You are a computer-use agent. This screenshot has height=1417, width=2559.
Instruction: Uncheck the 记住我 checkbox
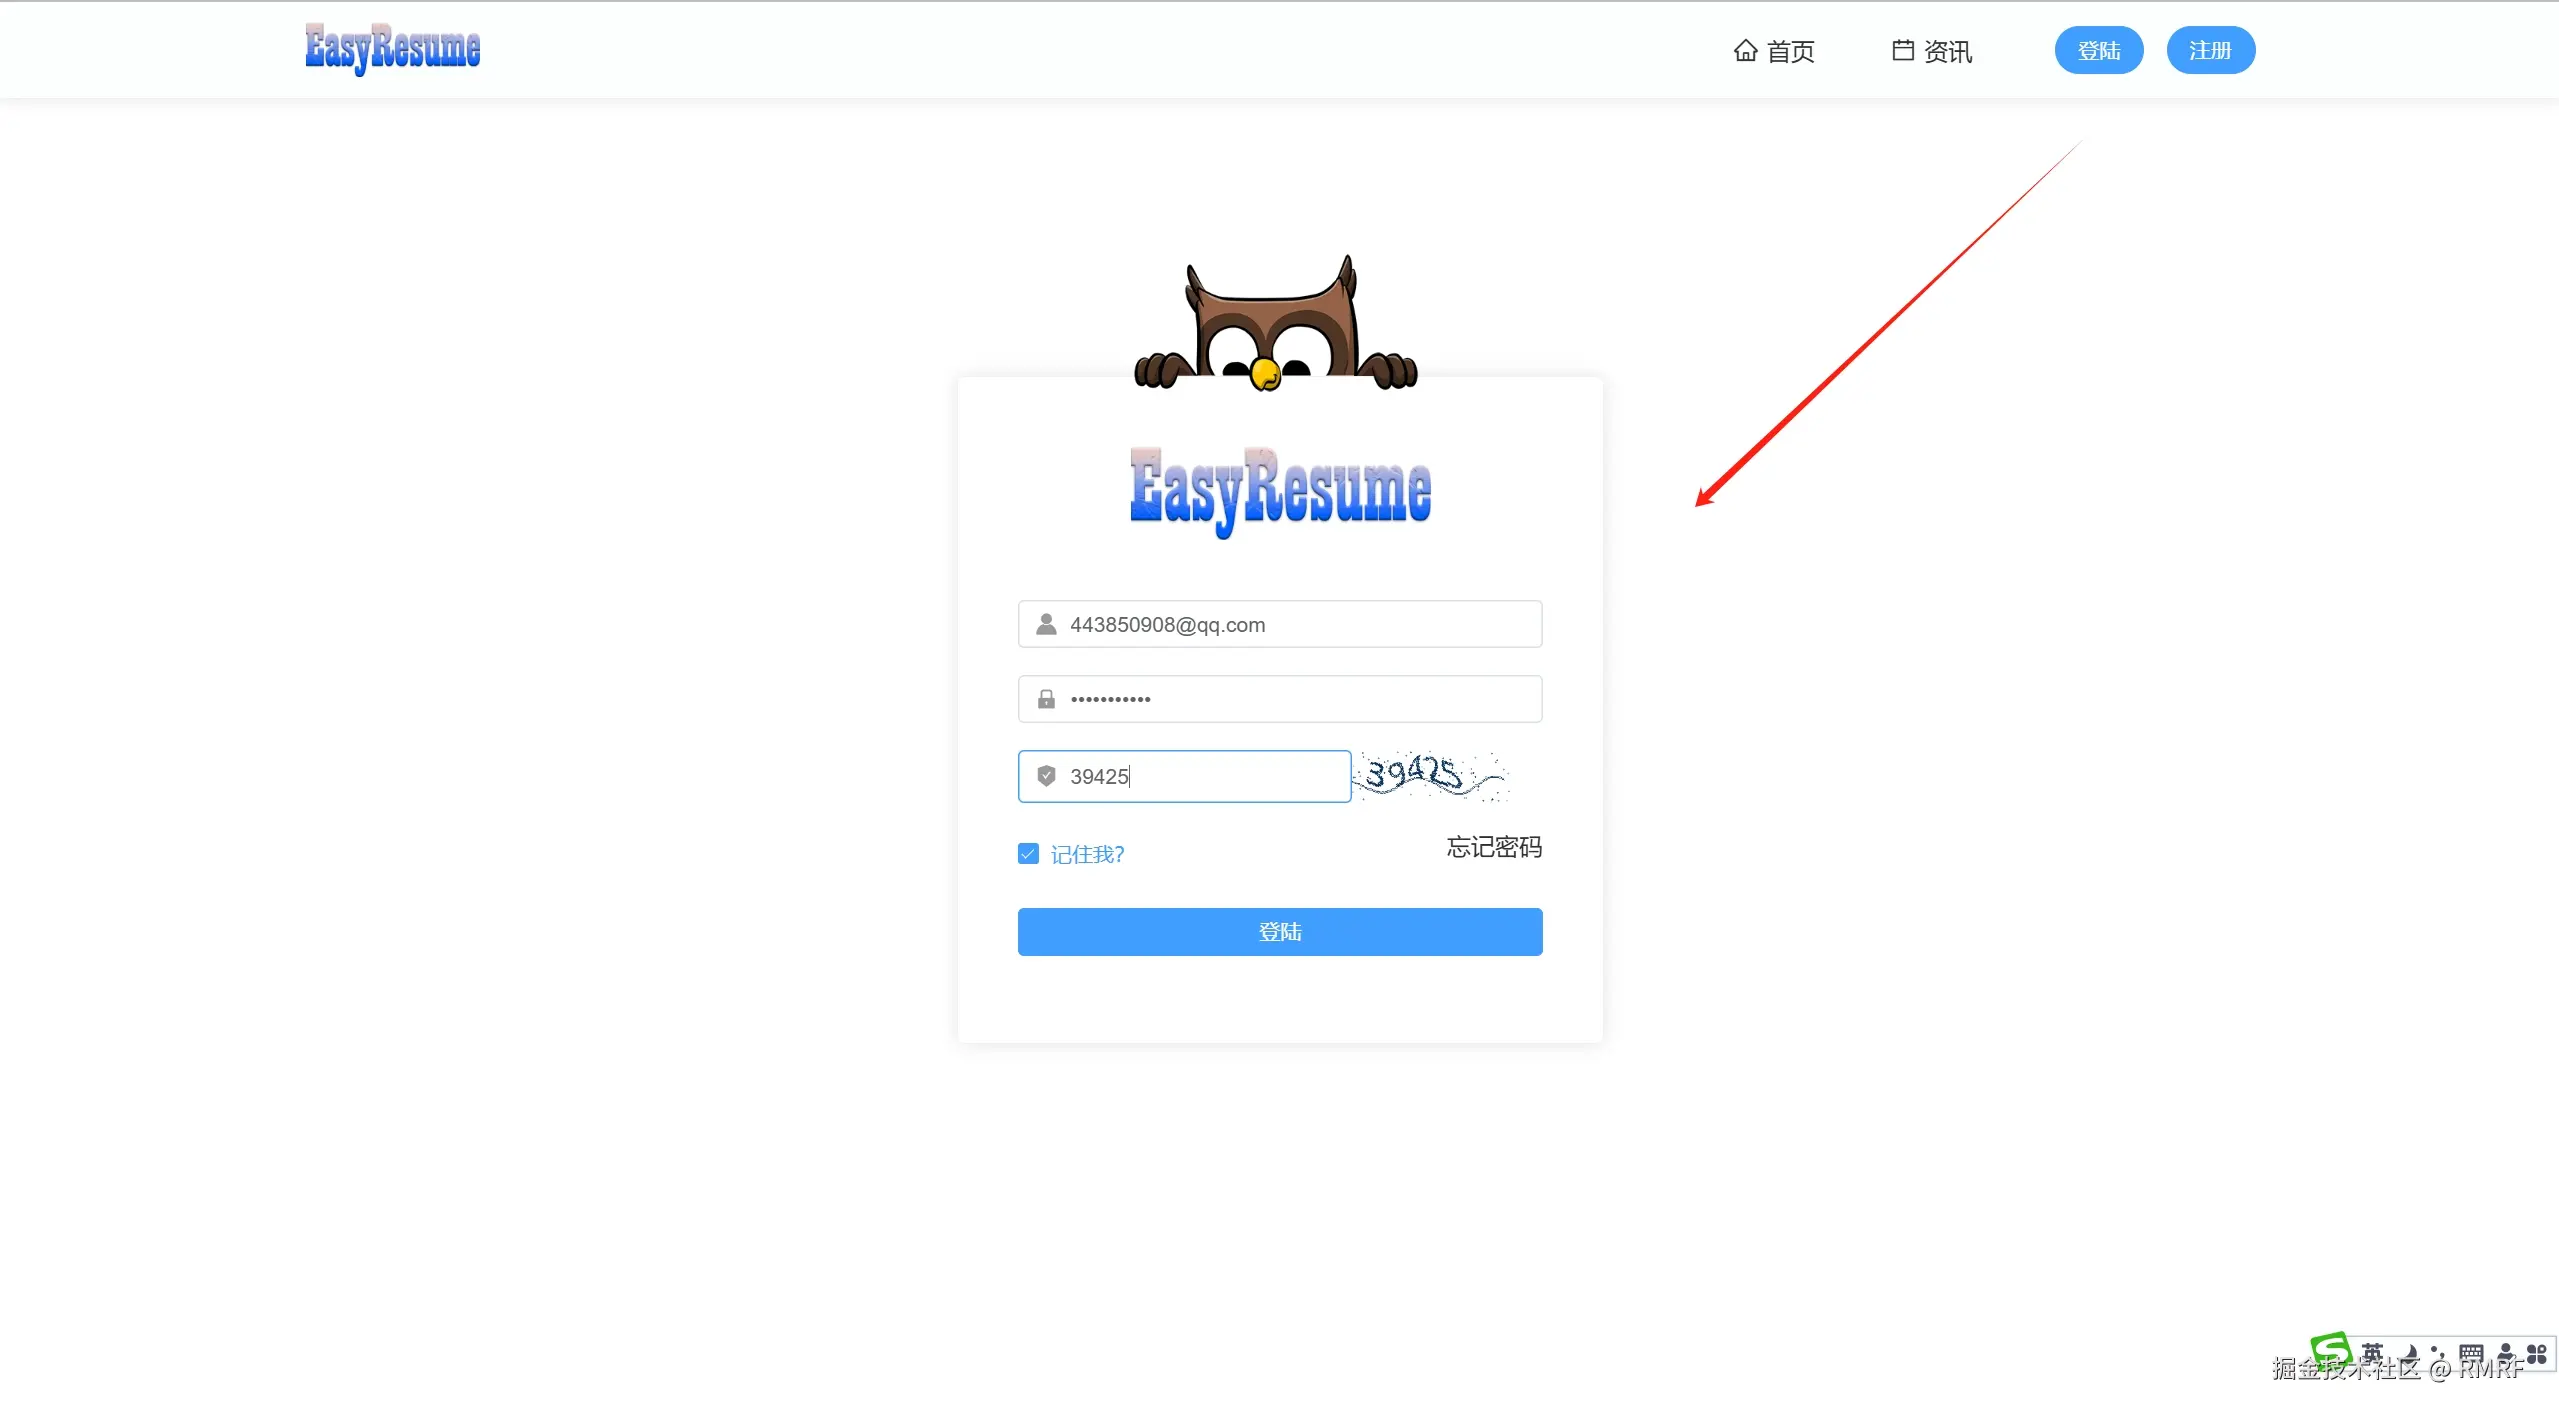pos(1028,854)
